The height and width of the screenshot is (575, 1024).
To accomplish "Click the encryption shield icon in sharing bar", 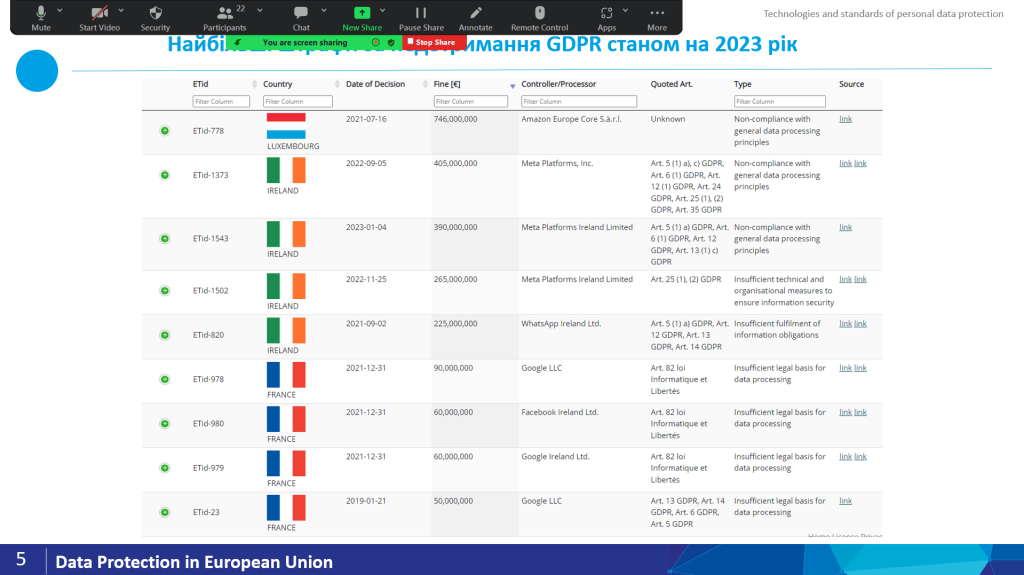I will coord(391,42).
